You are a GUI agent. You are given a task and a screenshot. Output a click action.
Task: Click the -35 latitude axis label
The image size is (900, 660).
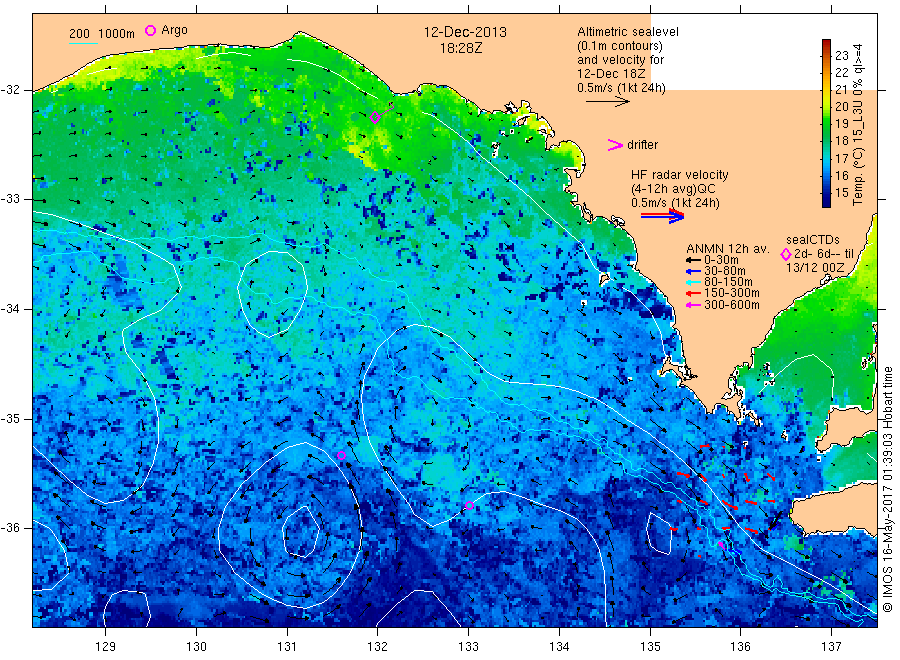coord(11,418)
